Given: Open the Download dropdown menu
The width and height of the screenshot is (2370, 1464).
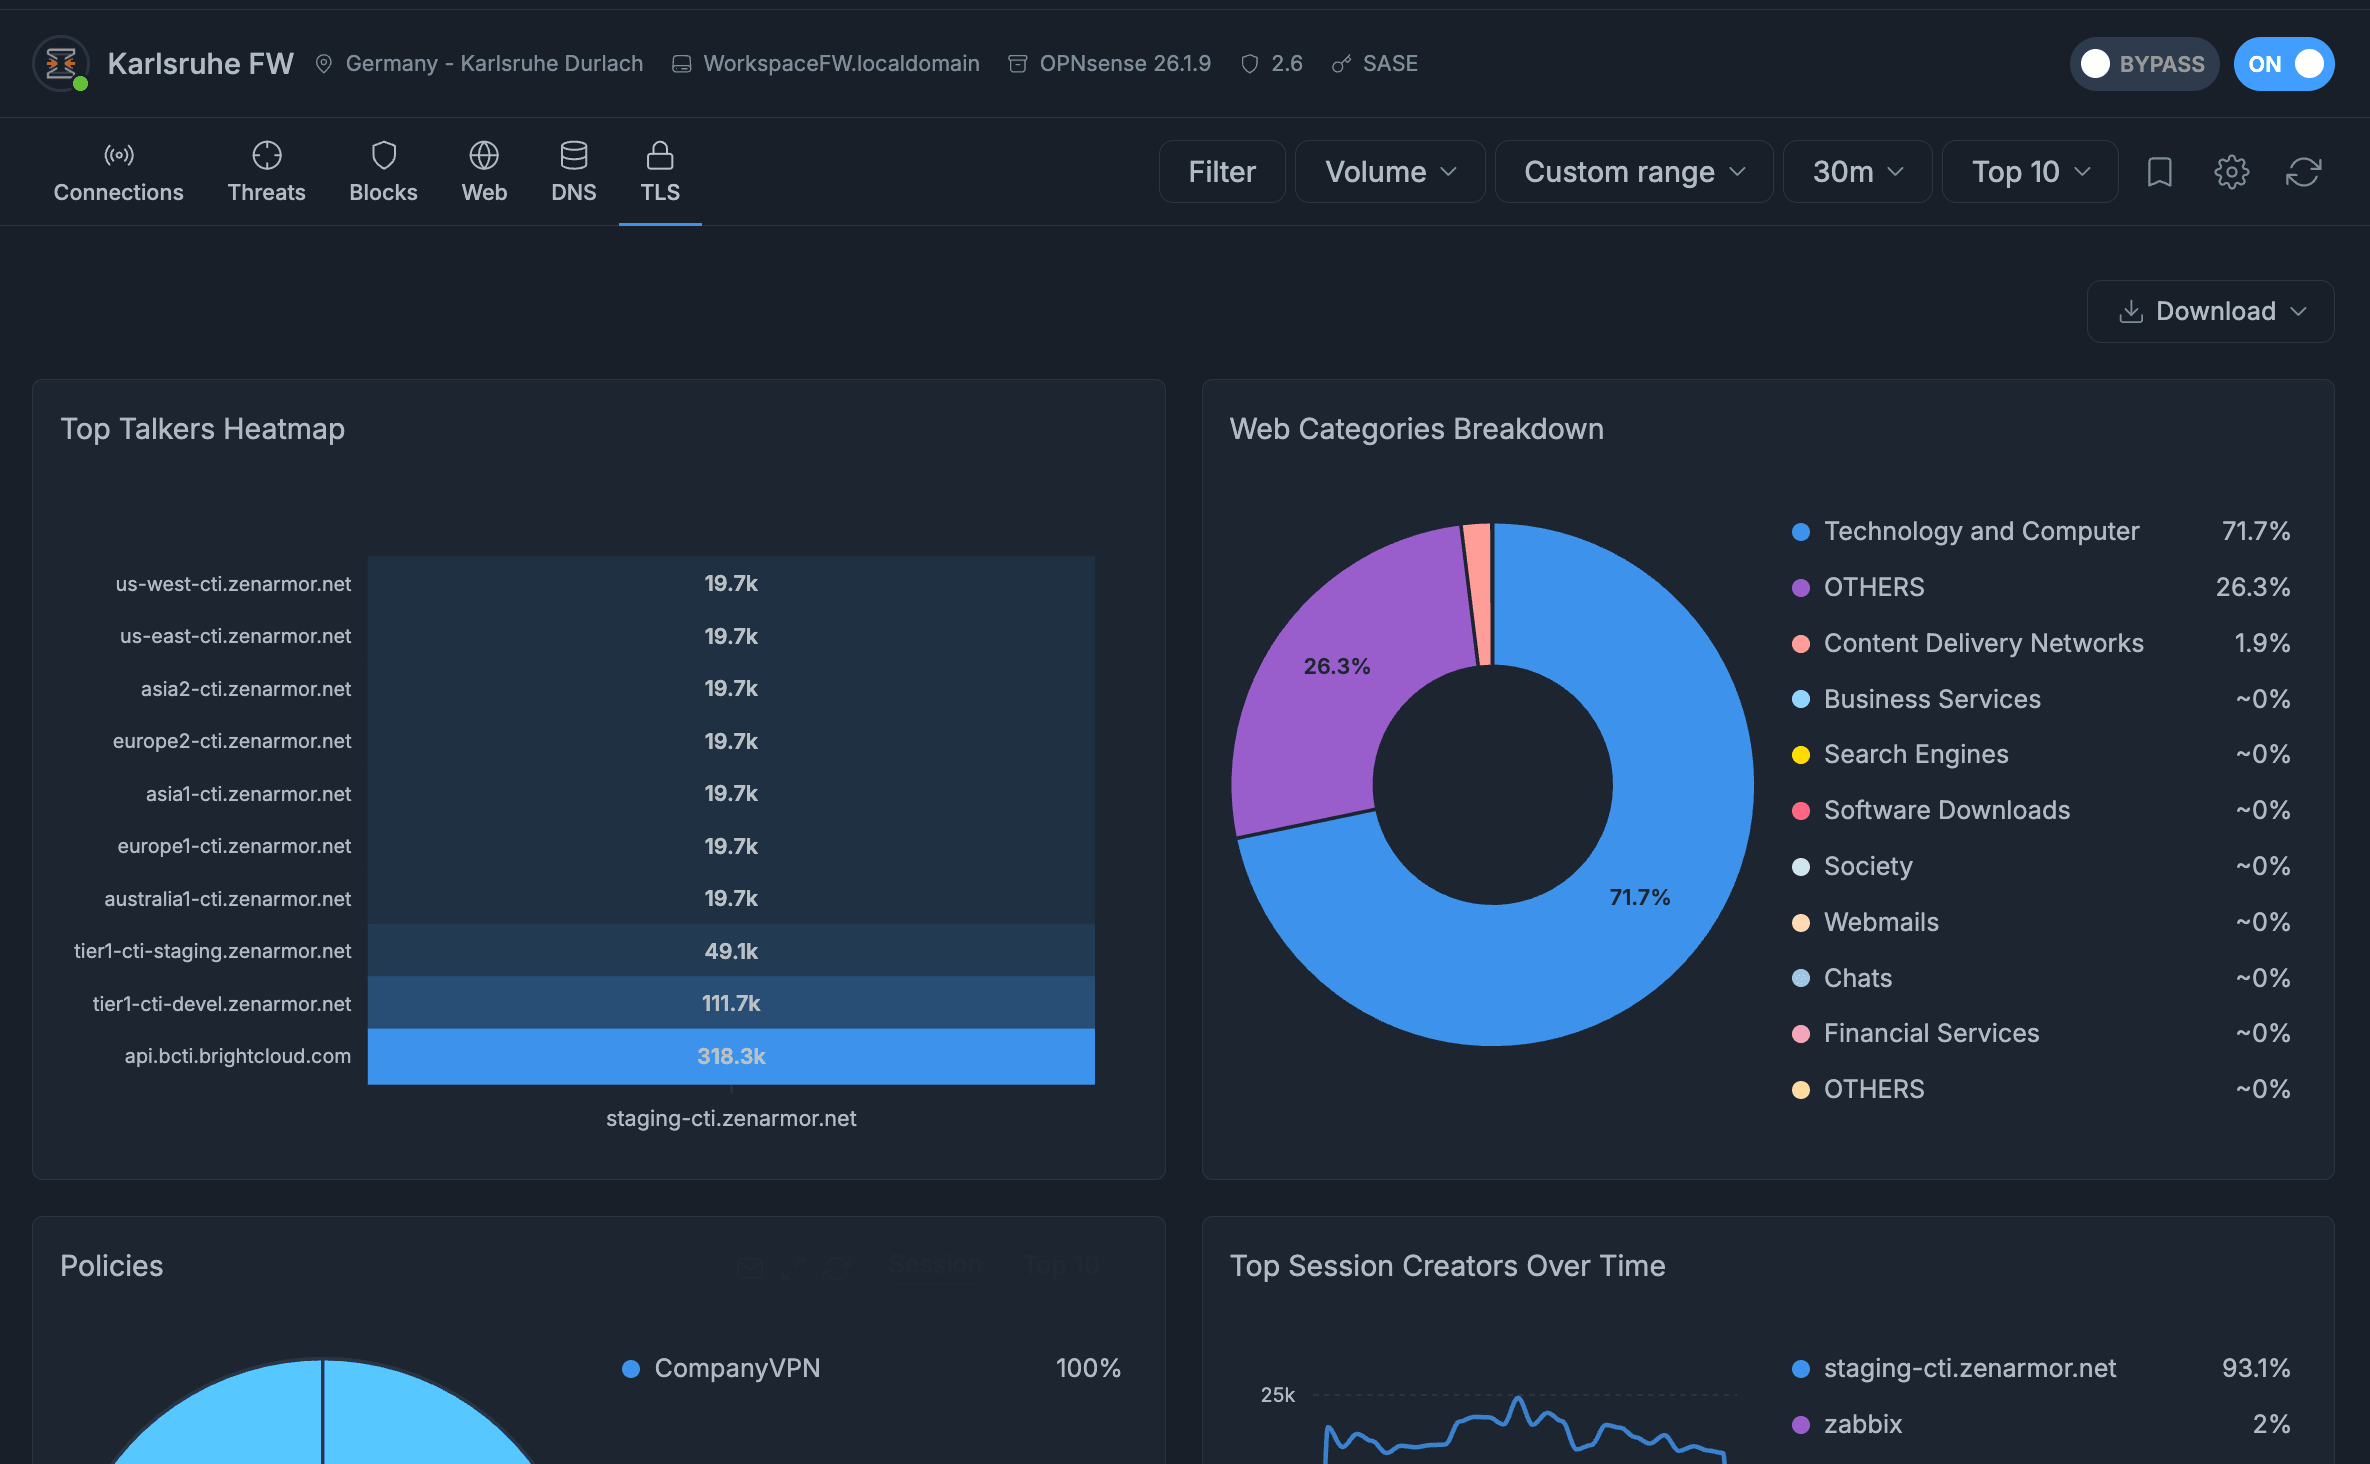Looking at the screenshot, I should pos(2210,311).
